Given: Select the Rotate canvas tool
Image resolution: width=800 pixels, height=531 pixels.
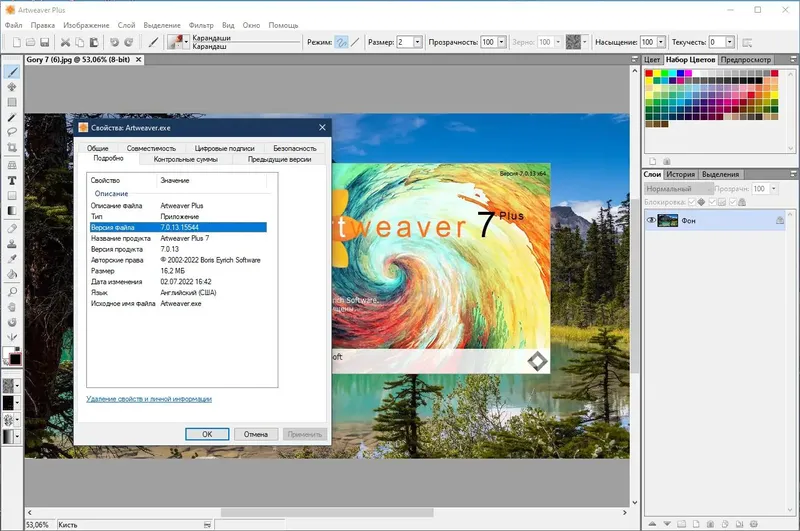Looking at the screenshot, I should pos(12,322).
